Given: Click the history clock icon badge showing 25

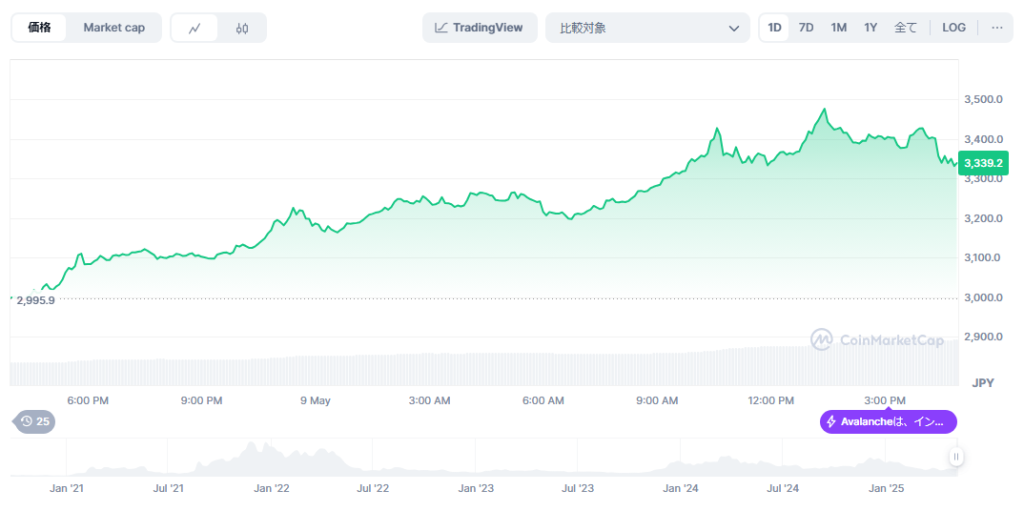Looking at the screenshot, I should 34,422.
